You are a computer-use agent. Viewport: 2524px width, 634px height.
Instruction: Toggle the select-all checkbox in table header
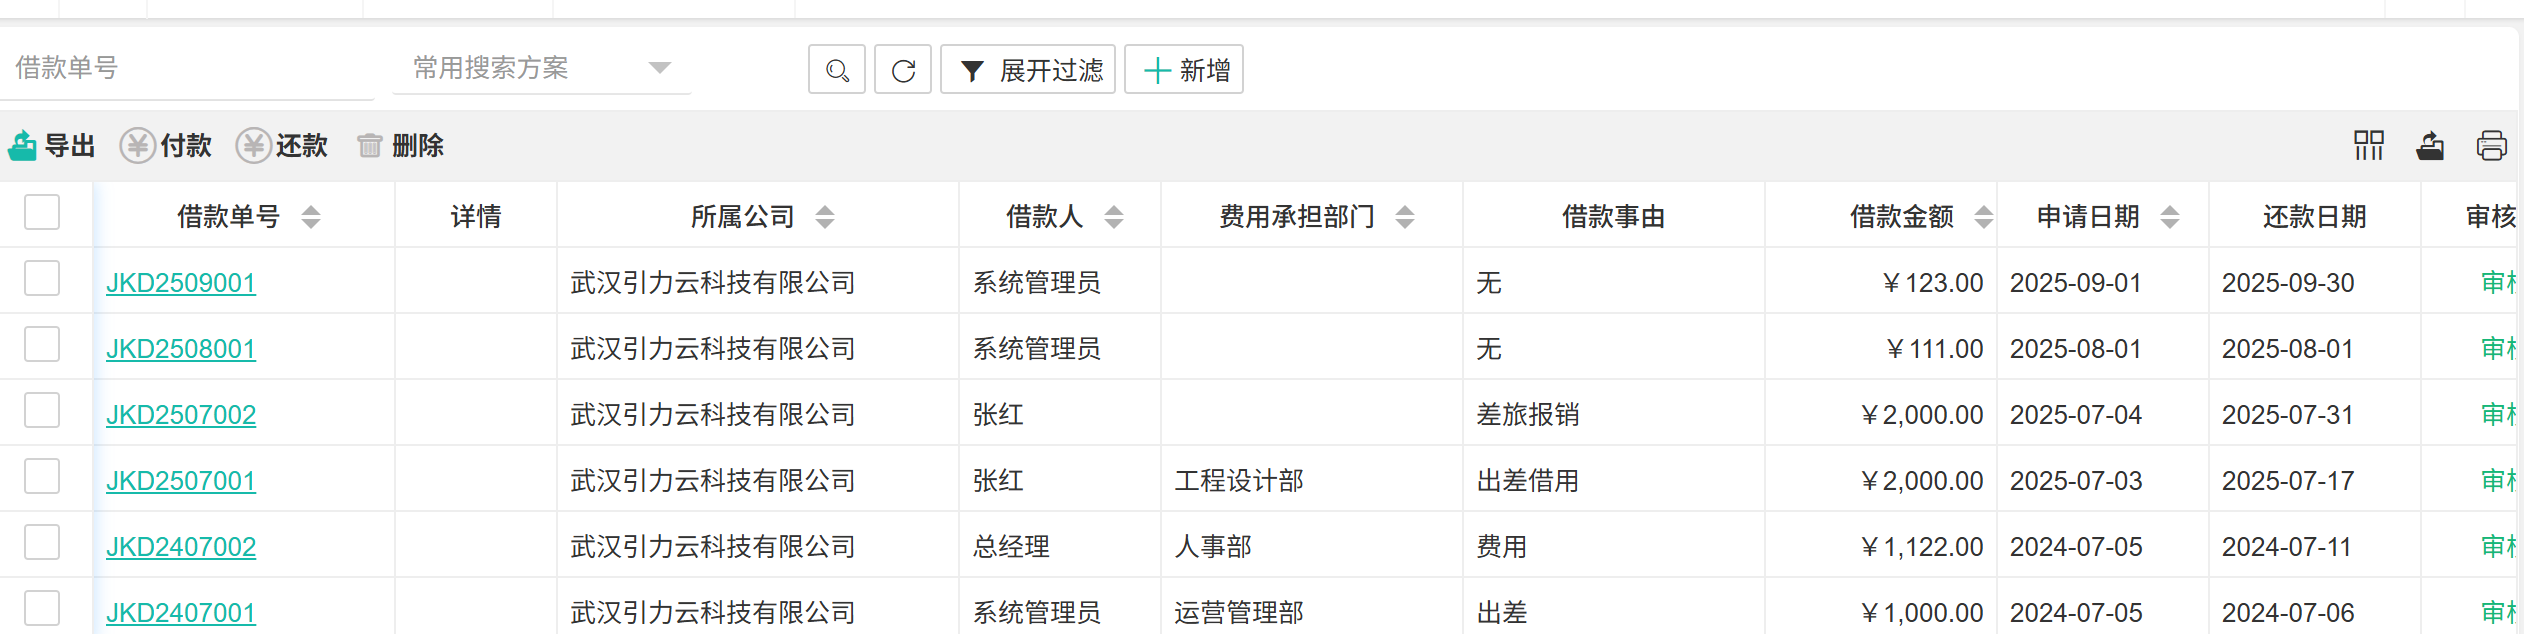click(42, 213)
